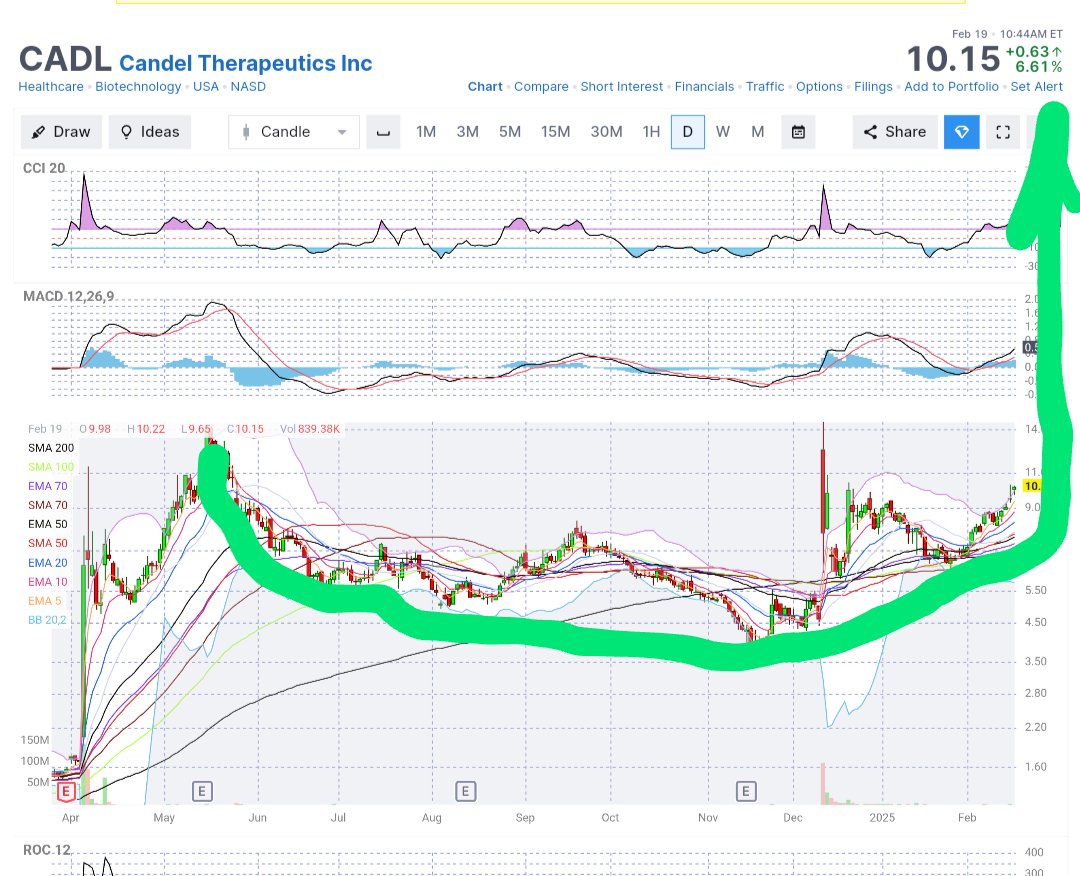
Task: Open the Short Interest link
Action: click(x=621, y=87)
